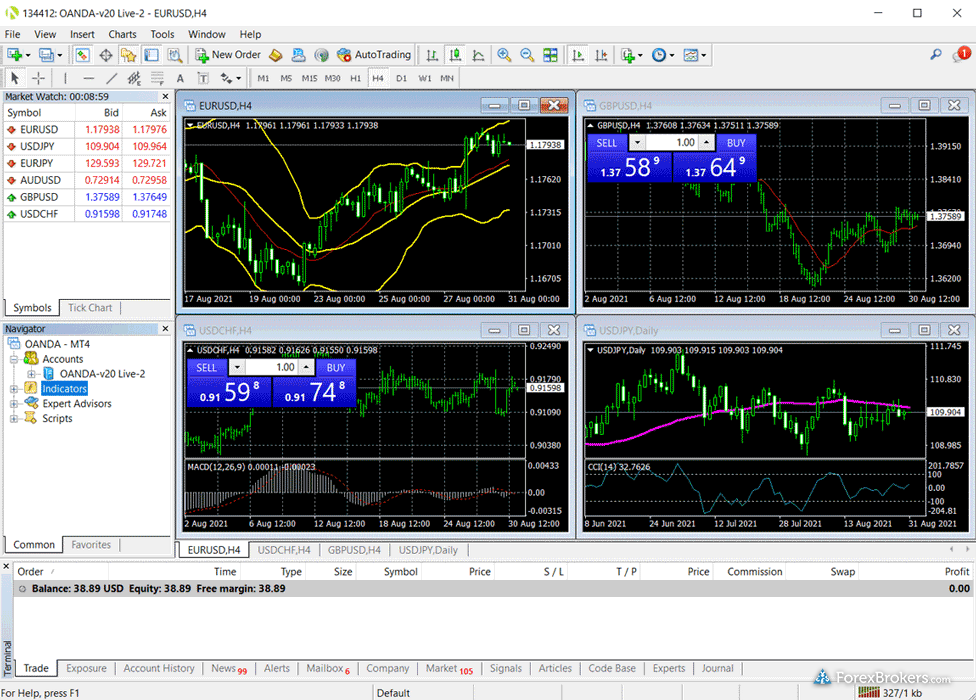976x700 pixels.
Task: Expand the Expert Advisors tree node
Action: tap(14, 404)
